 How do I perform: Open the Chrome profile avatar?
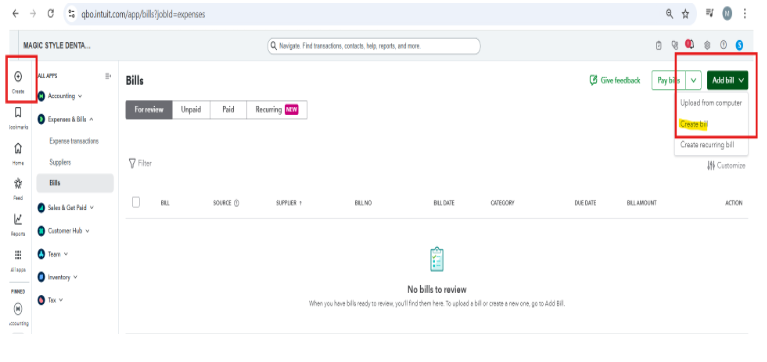[727, 14]
